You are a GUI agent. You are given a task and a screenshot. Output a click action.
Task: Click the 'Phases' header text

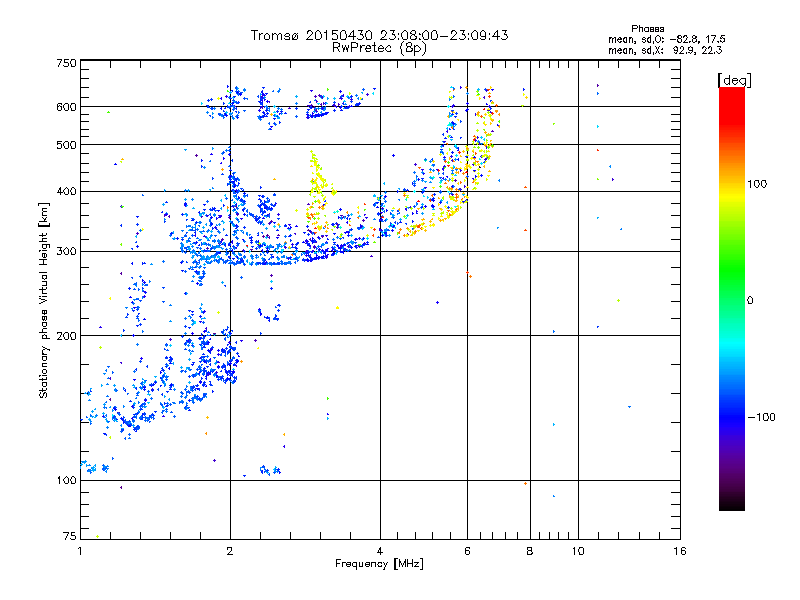coord(647,29)
